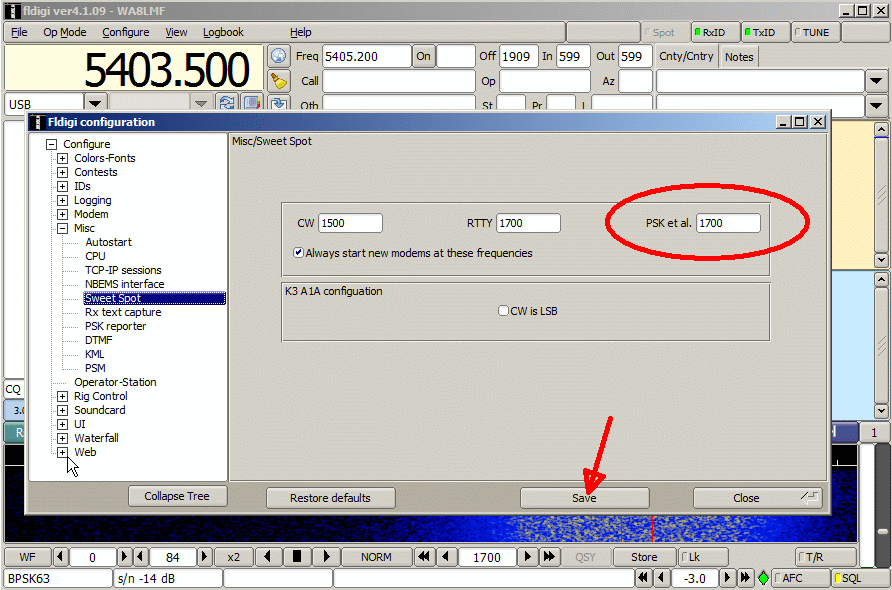
Task: Click the WF waterfall mode button
Action: coord(27,557)
